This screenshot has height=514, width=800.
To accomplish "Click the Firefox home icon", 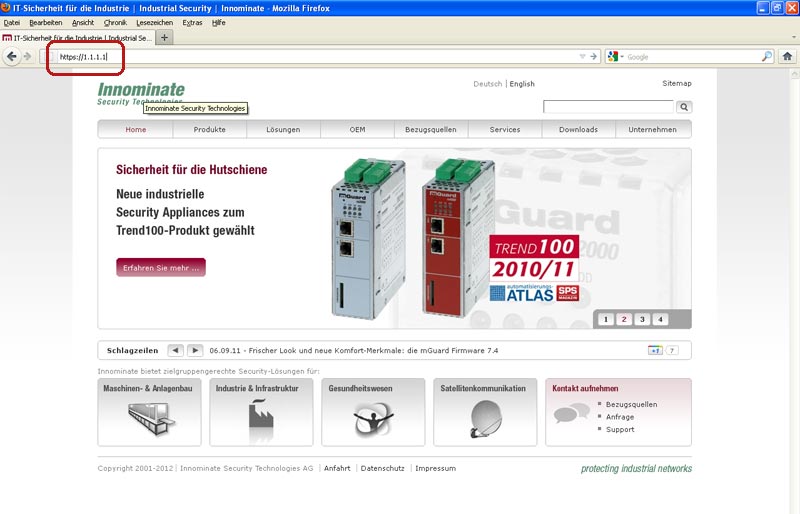I will point(787,57).
